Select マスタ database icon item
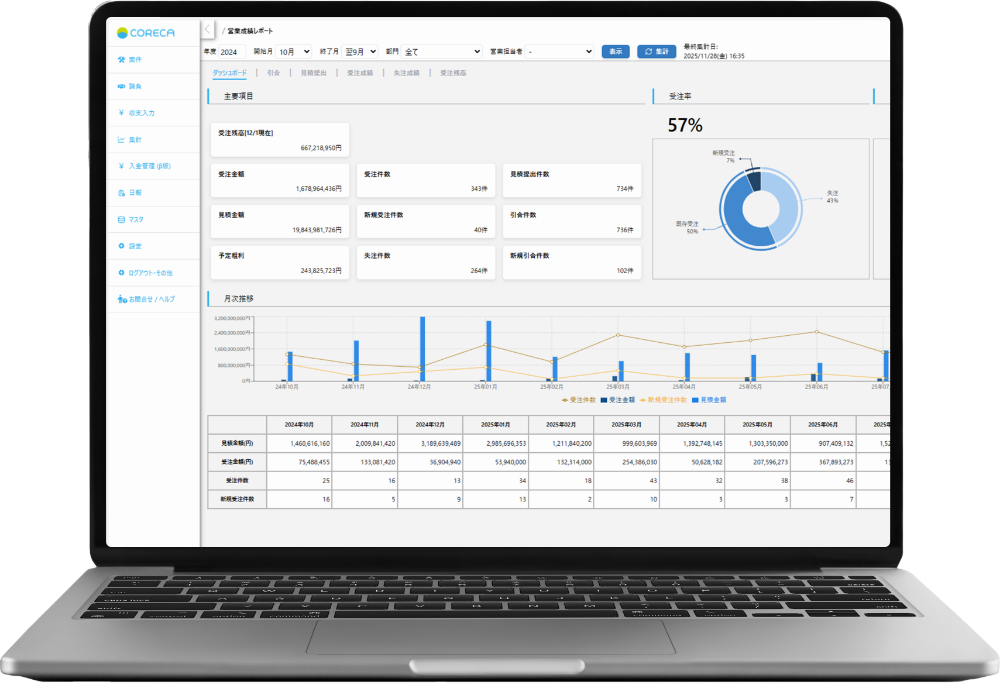 pos(136,219)
